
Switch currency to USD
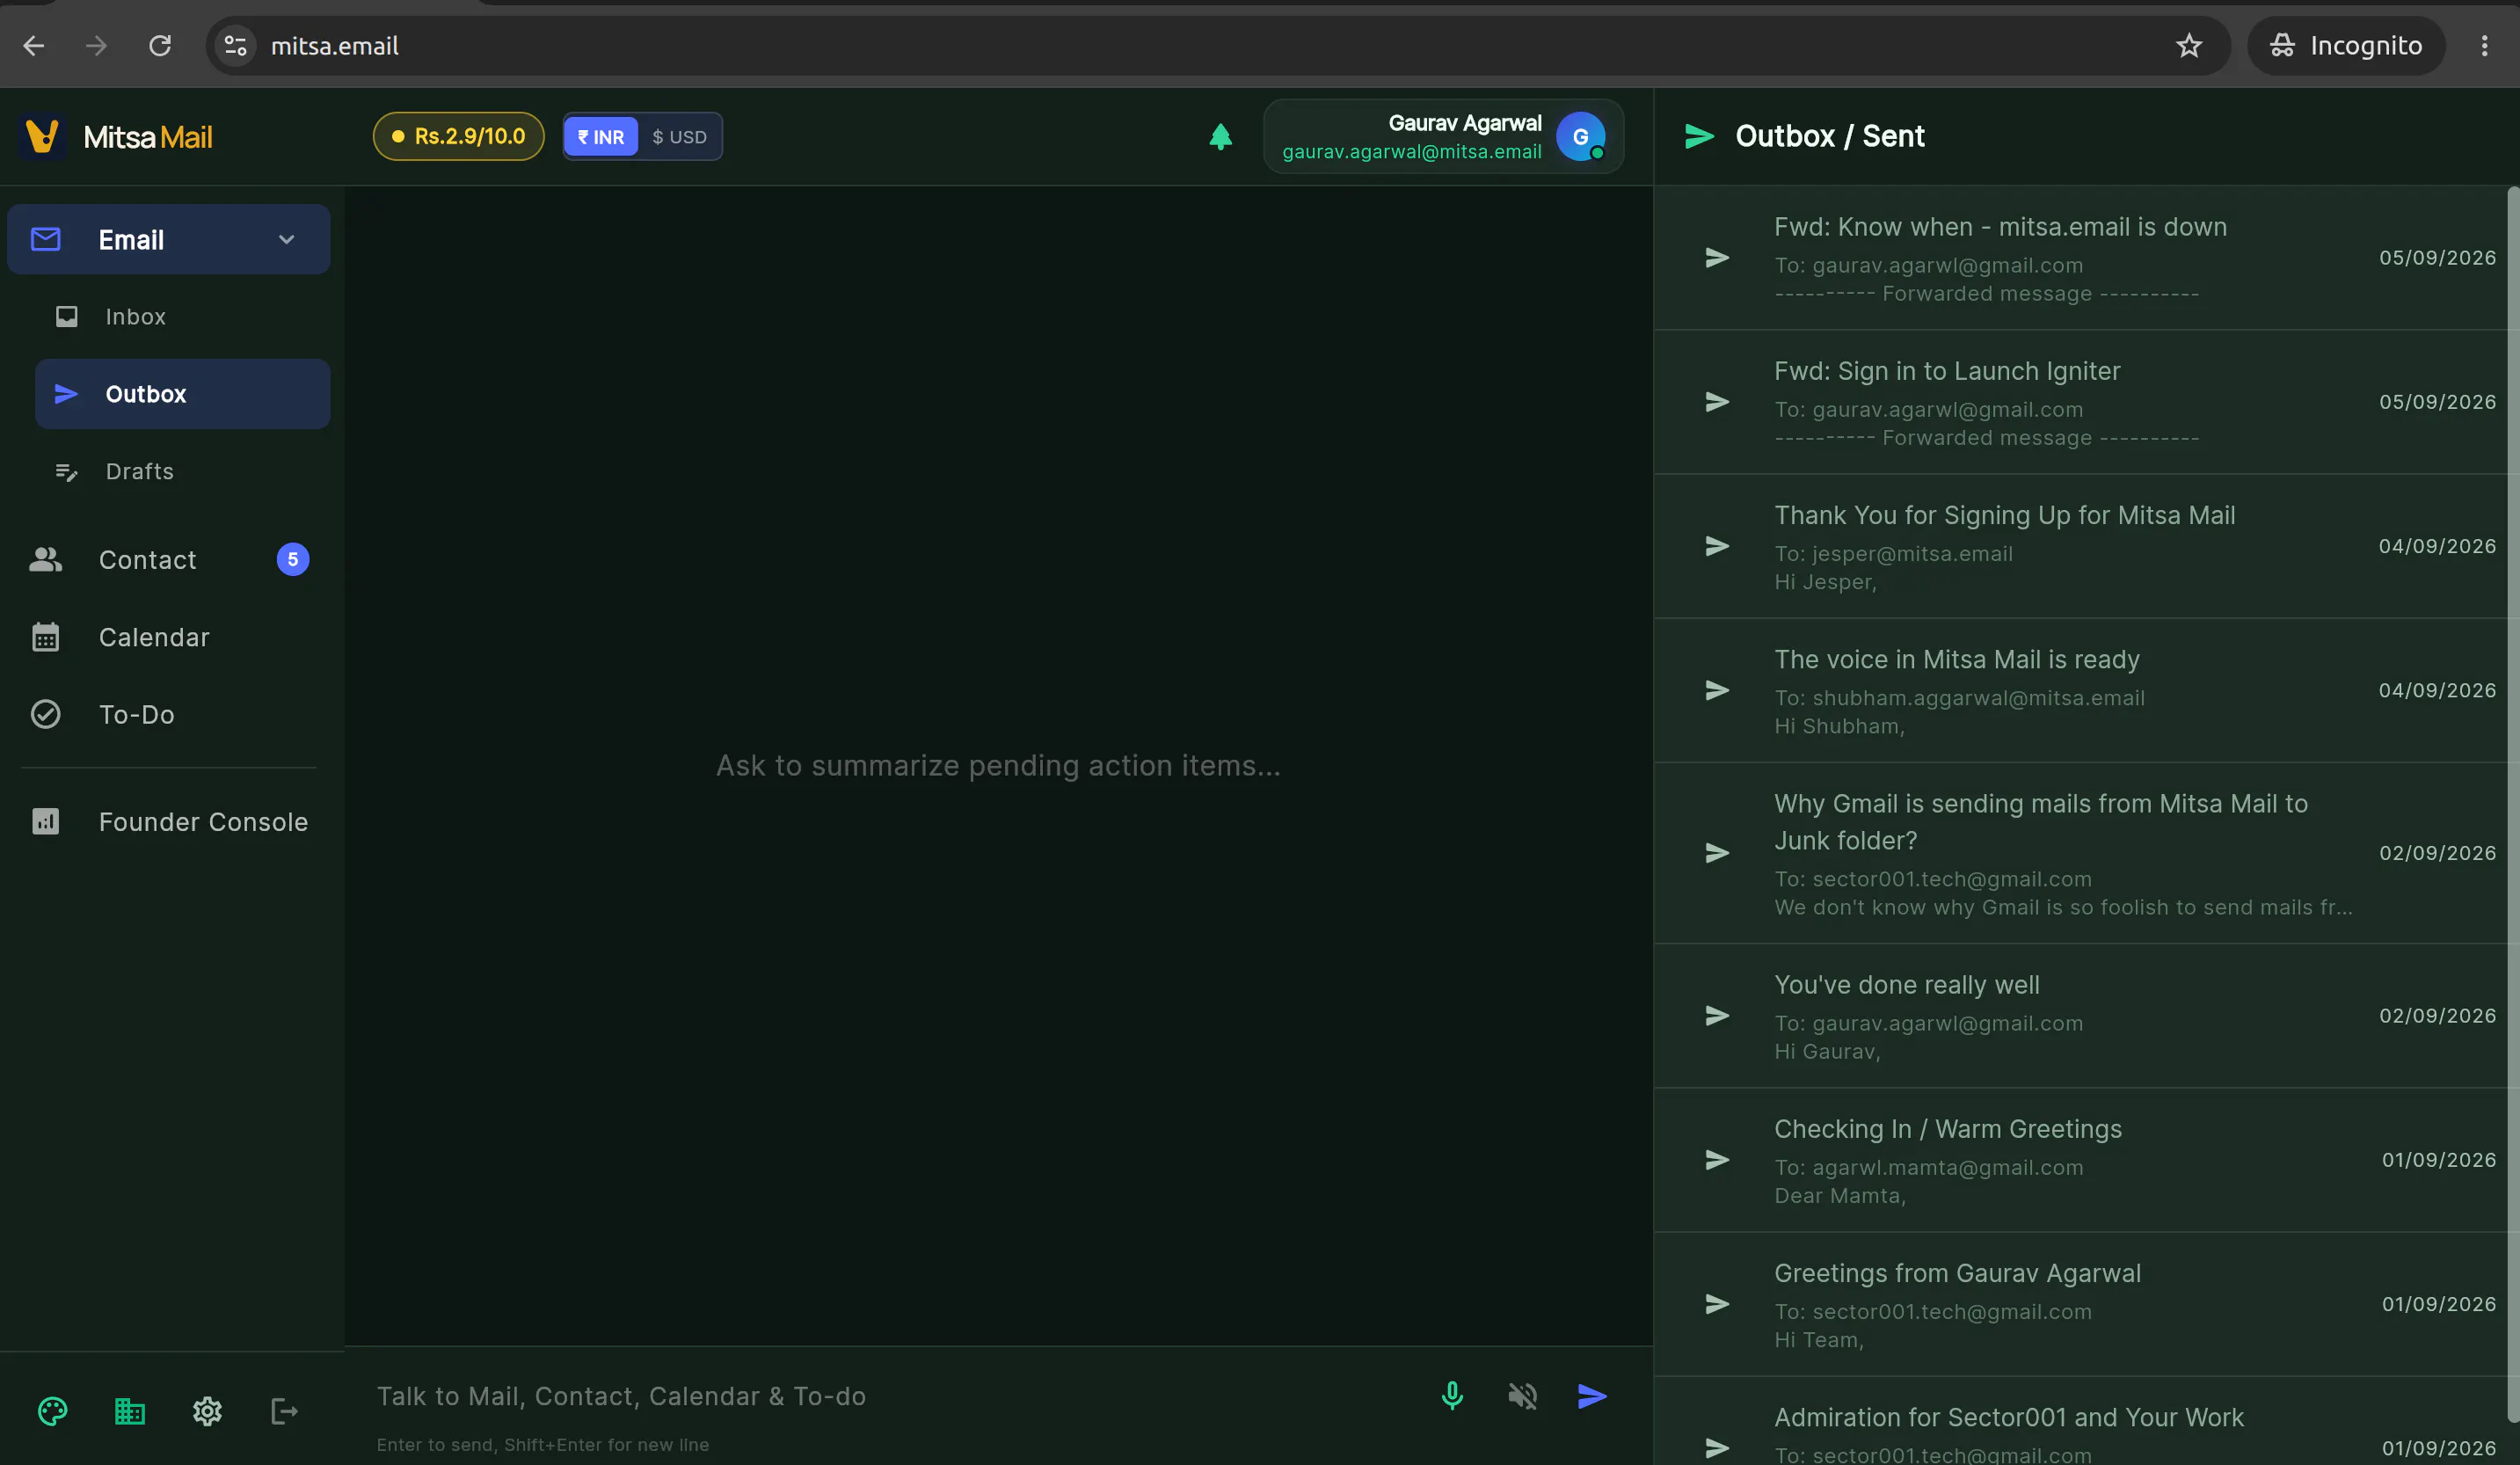[679, 137]
